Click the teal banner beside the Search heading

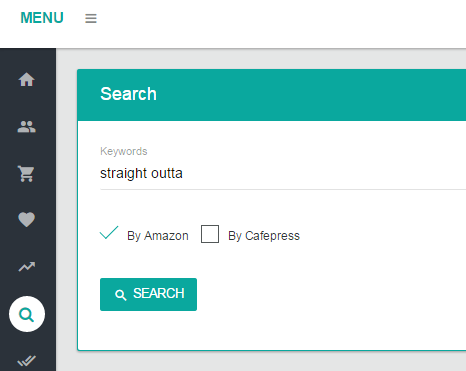click(310, 95)
